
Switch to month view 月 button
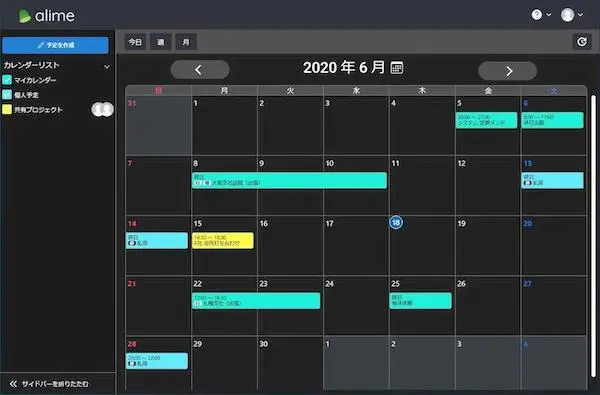click(x=186, y=42)
